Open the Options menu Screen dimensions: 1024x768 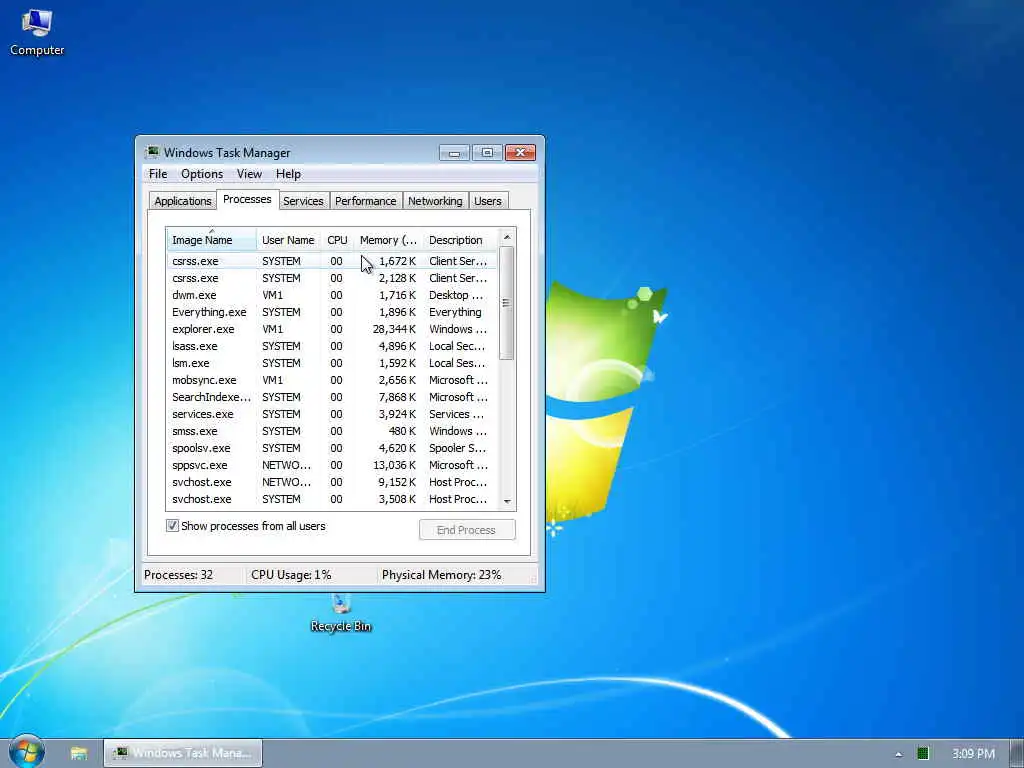point(202,174)
